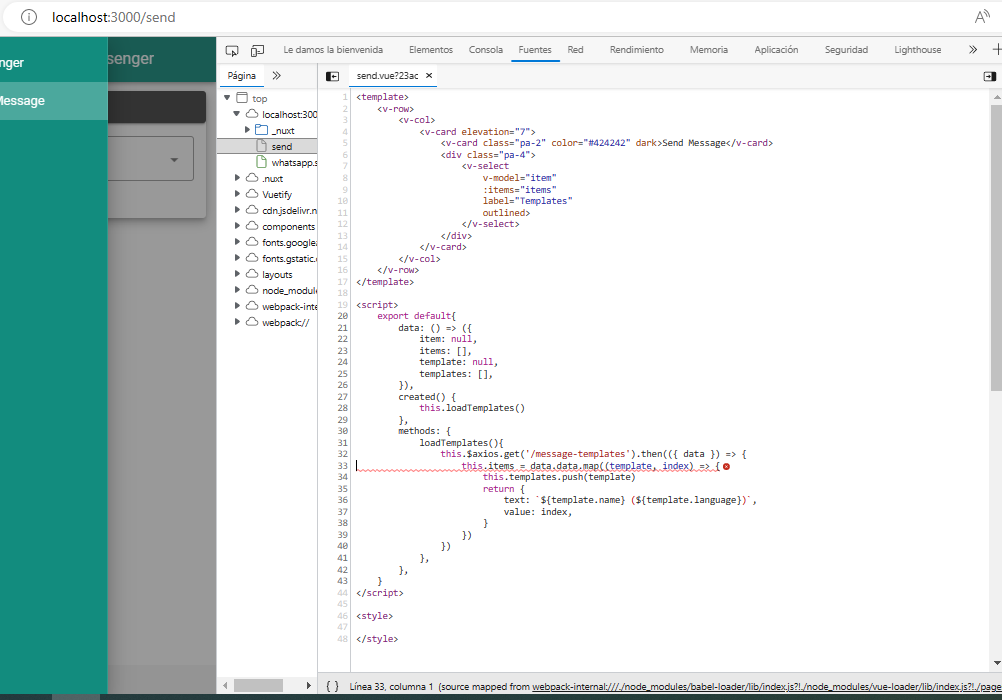Switch to the Consola tab

(x=486, y=50)
